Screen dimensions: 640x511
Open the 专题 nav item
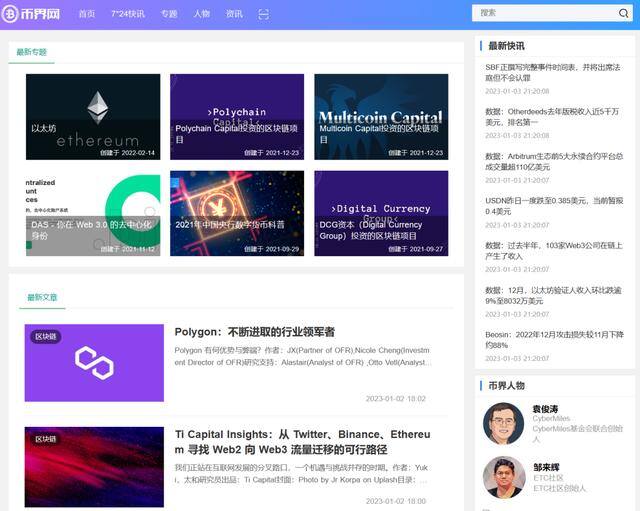point(169,14)
